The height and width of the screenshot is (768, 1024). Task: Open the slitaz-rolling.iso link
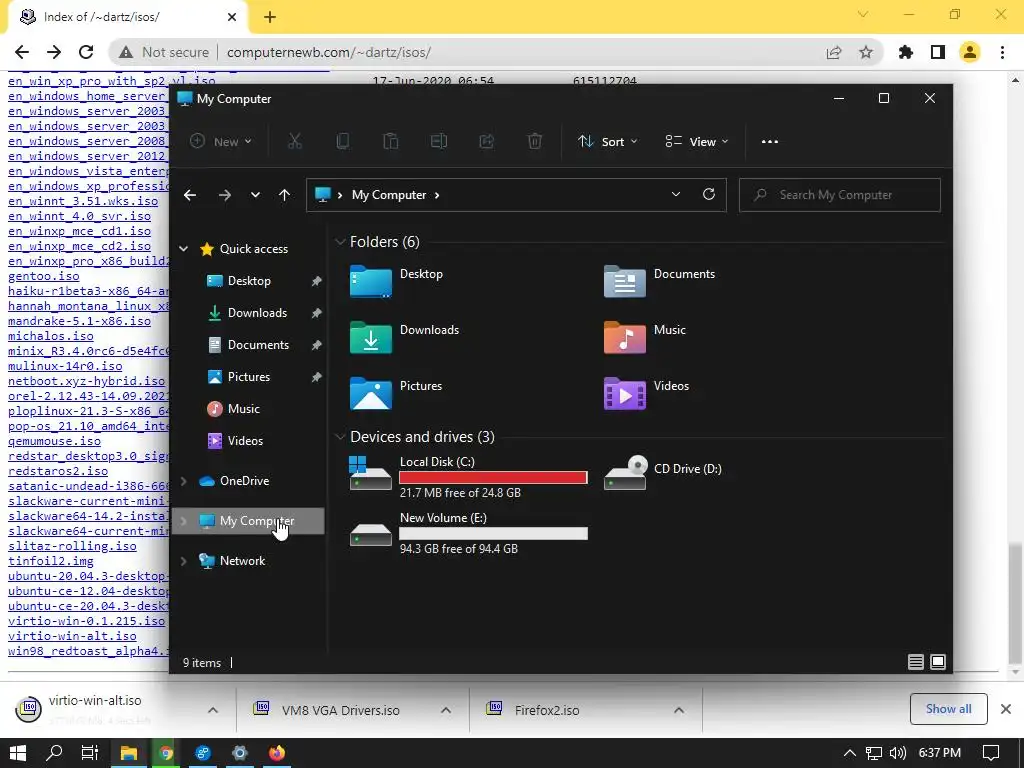[72, 546]
